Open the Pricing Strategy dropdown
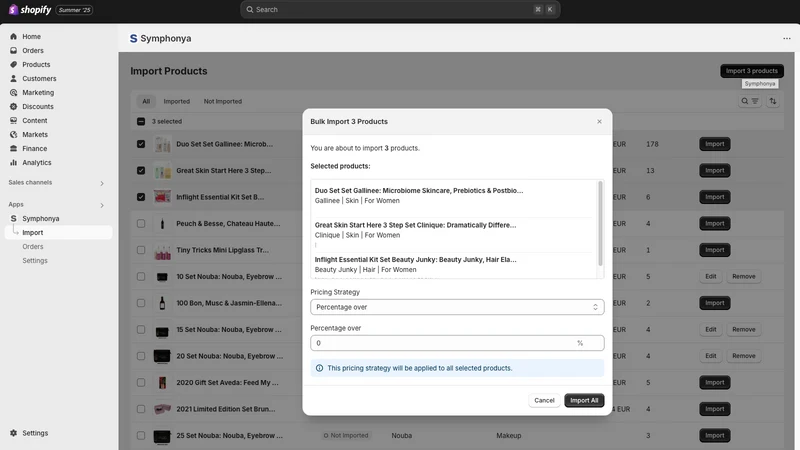Viewport: 800px width, 450px height. coord(457,307)
